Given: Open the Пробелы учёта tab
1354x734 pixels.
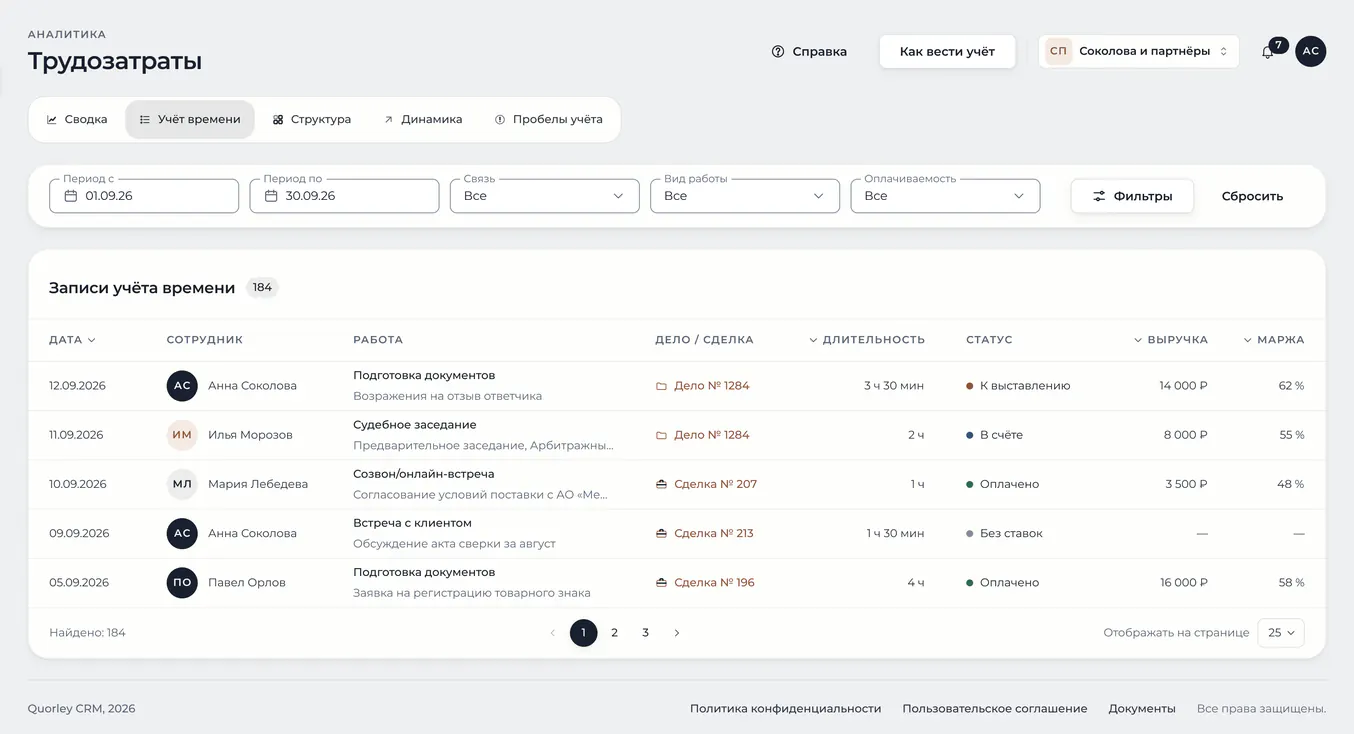Looking at the screenshot, I should click(549, 119).
